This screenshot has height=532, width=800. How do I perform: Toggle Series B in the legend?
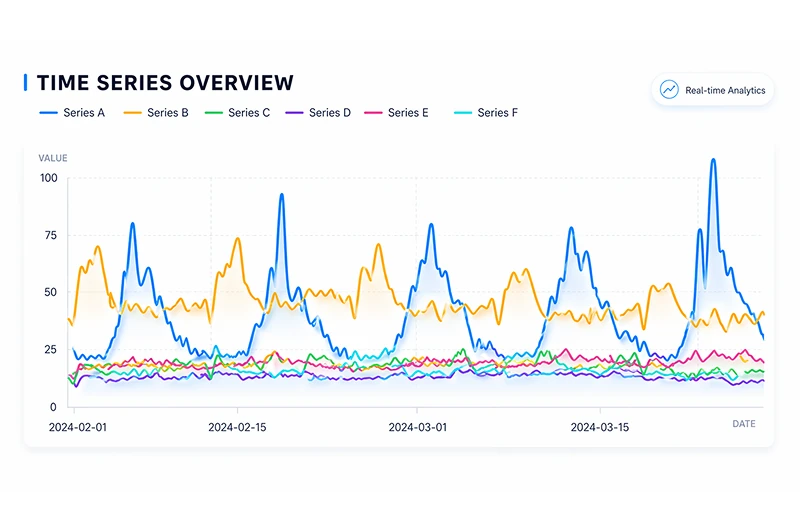pos(156,113)
